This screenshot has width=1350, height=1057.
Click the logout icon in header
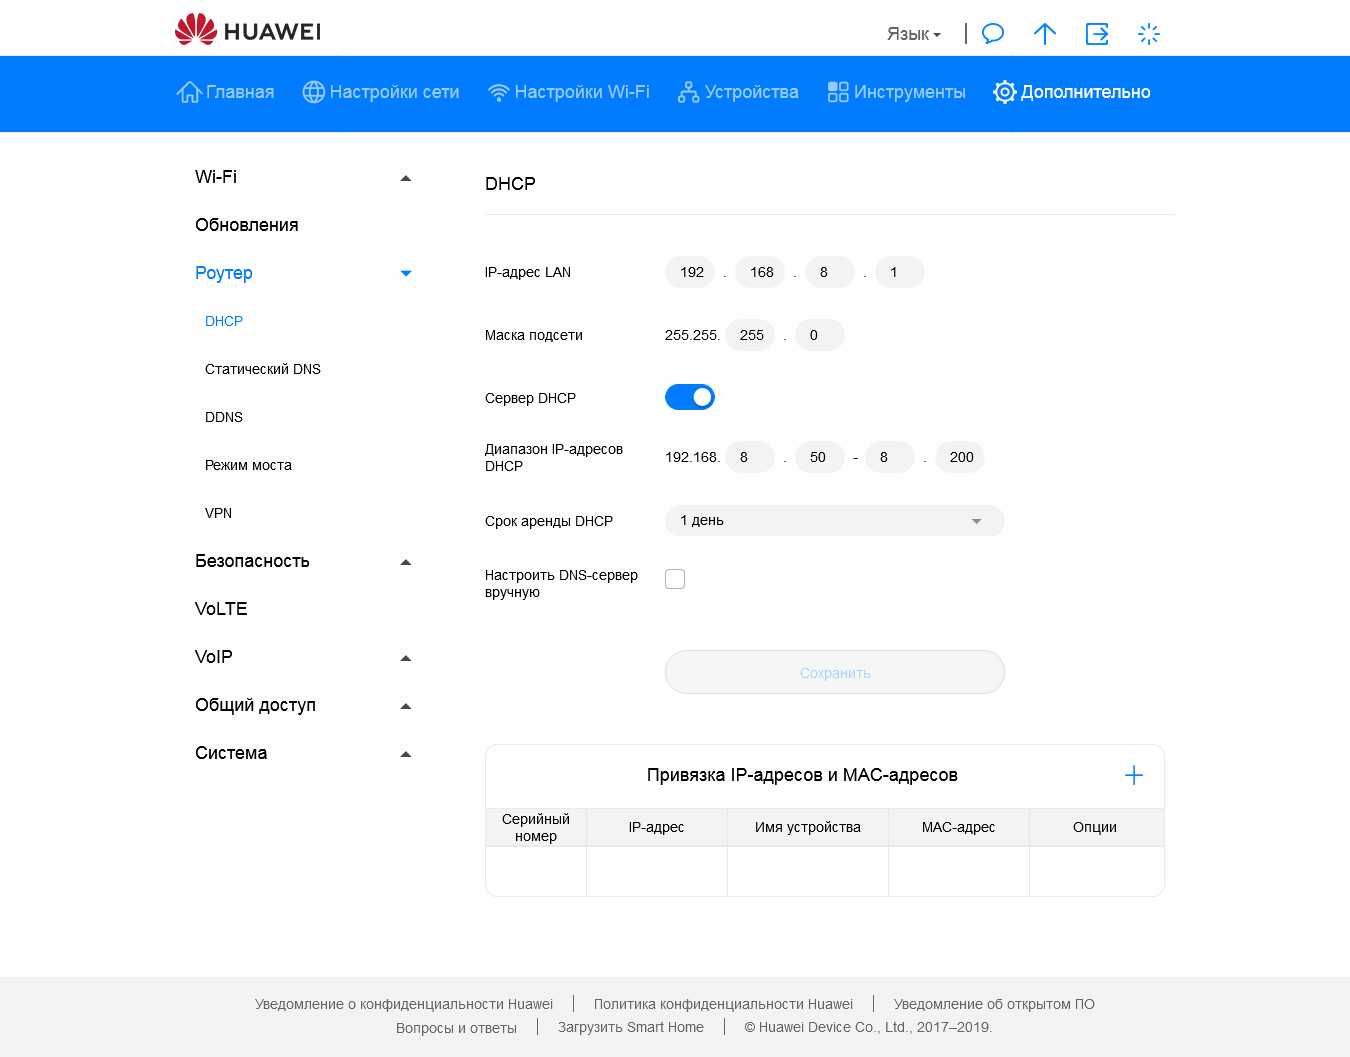[1097, 34]
